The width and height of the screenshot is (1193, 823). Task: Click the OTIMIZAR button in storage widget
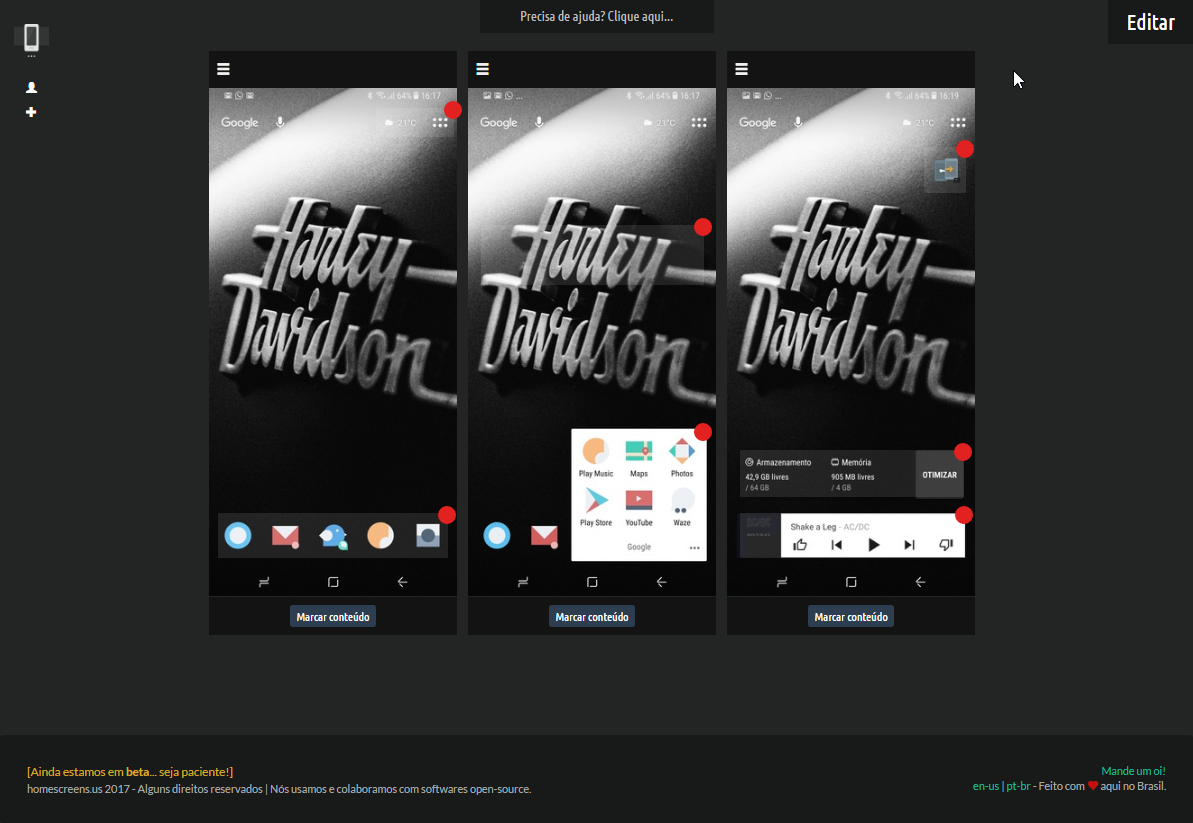pyautogui.click(x=939, y=474)
